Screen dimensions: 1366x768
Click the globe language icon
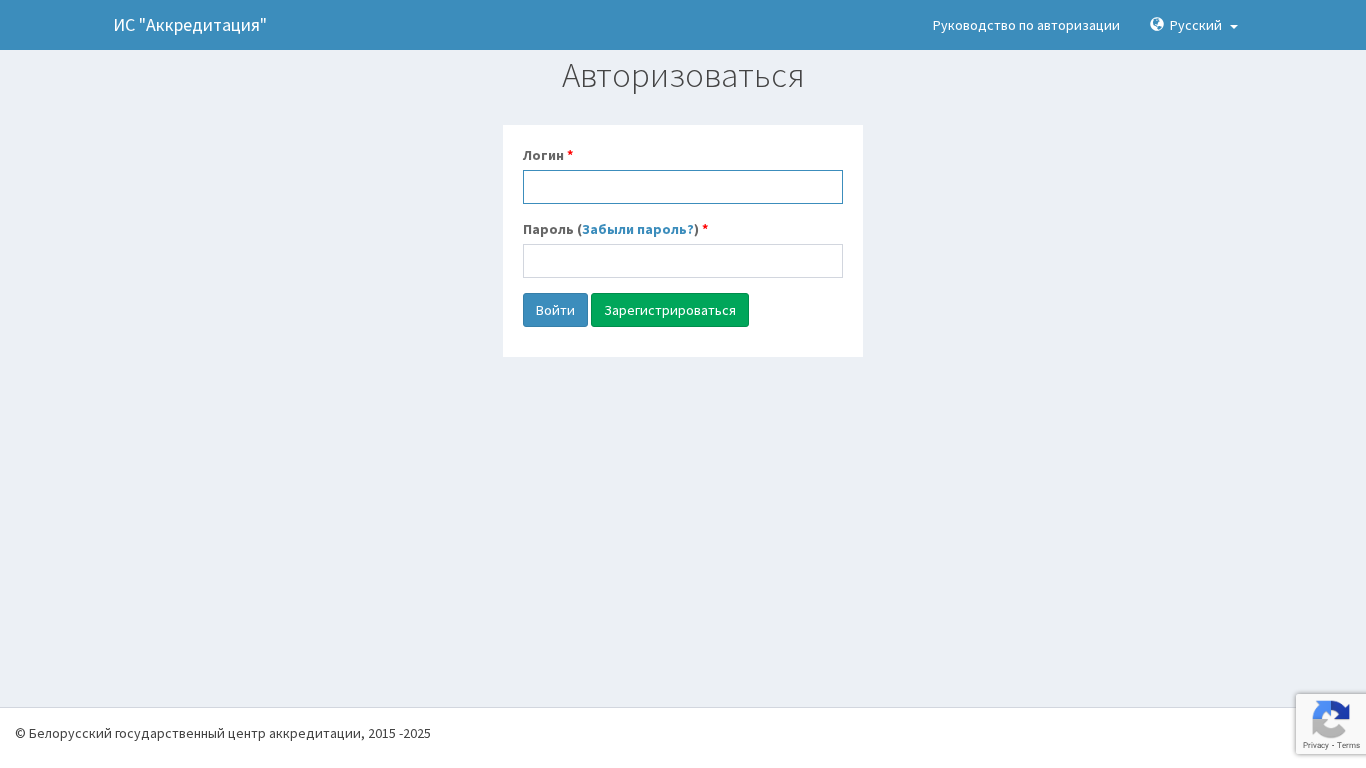[x=1157, y=25]
